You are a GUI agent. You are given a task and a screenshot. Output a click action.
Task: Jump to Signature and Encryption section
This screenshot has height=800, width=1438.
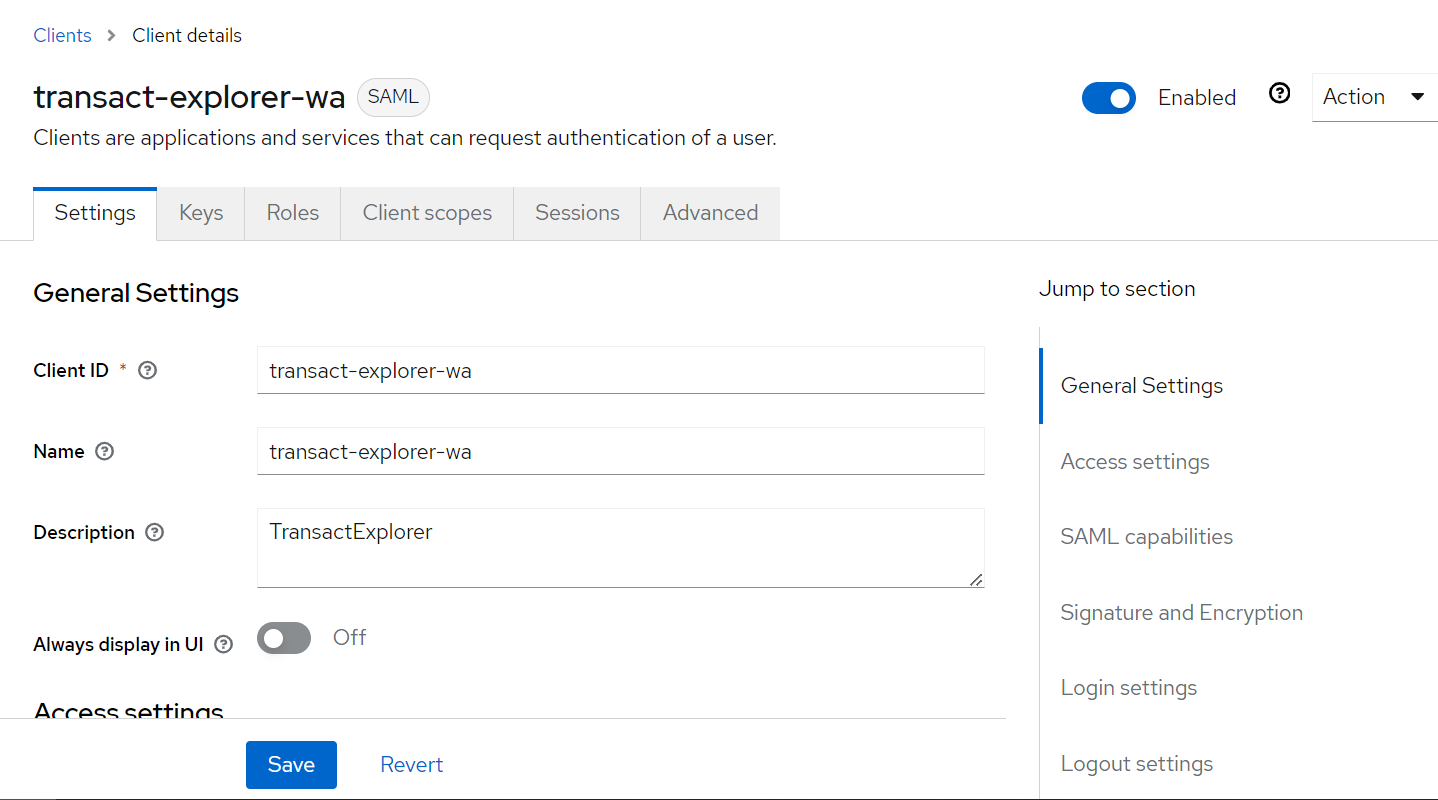pos(1181,613)
